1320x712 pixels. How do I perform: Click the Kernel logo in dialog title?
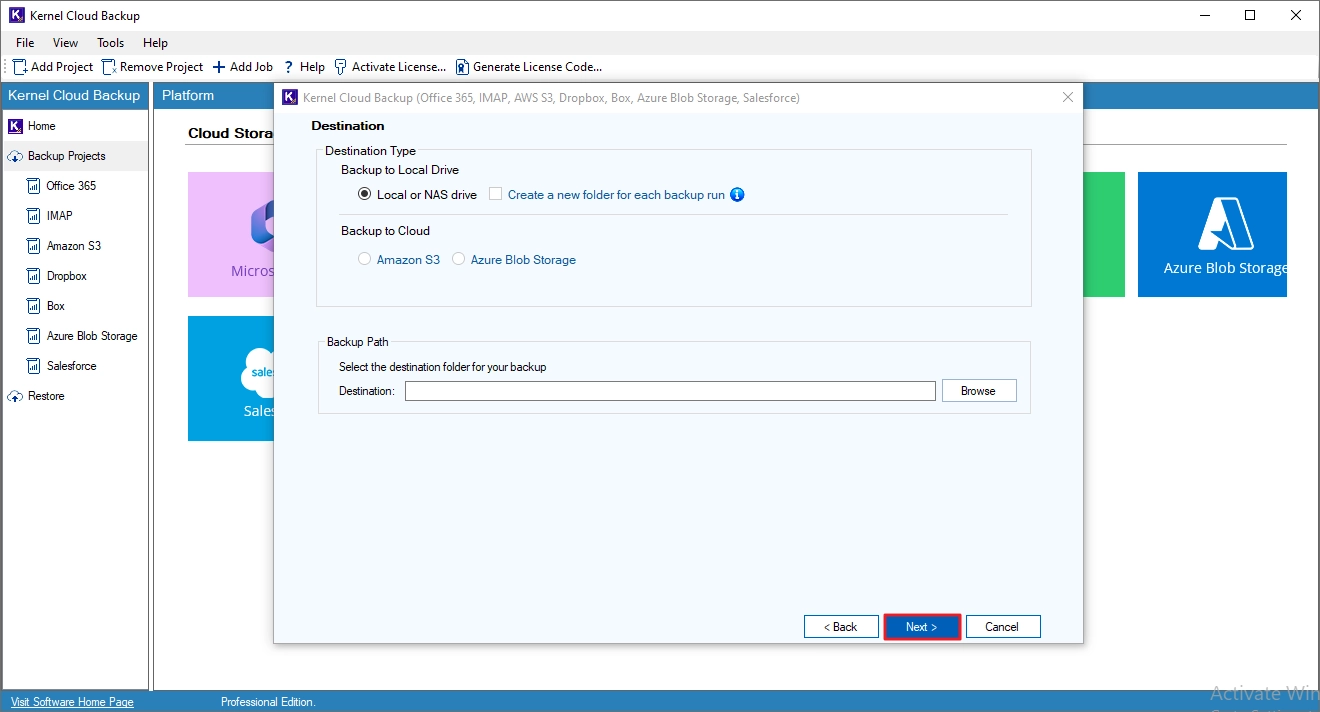tap(290, 97)
